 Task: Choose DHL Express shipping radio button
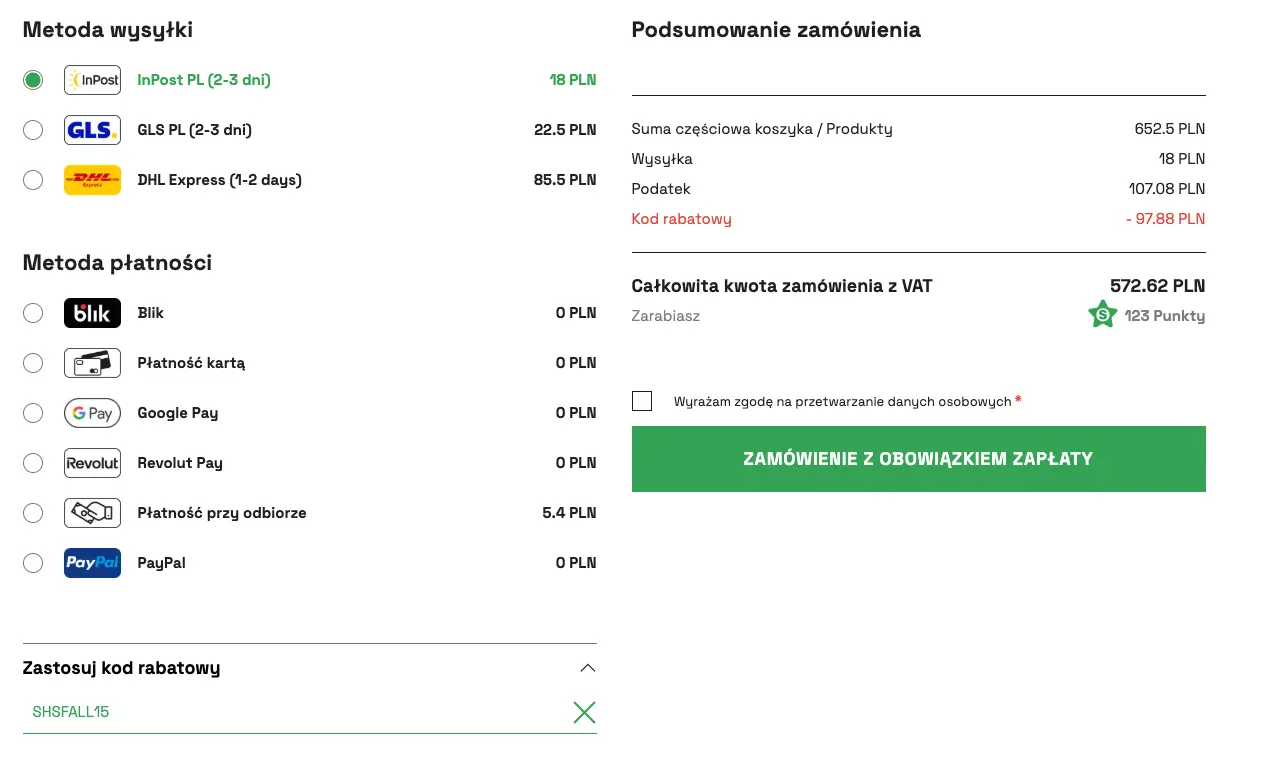[x=33, y=180]
